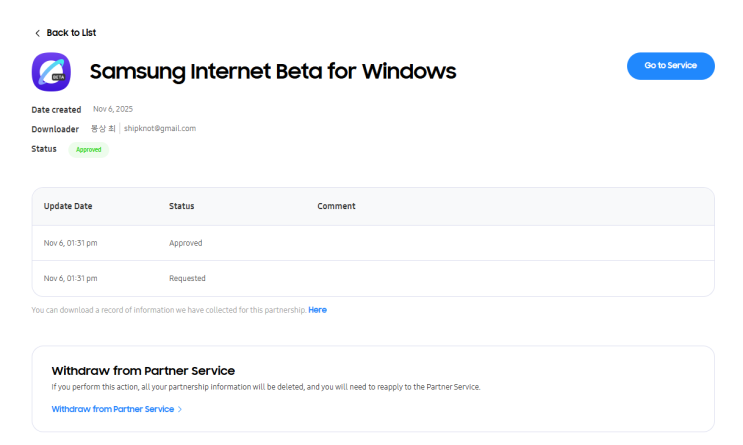This screenshot has width=743, height=445.
Task: Click the Samsung Internet Beta for Windows title
Action: pos(272,71)
